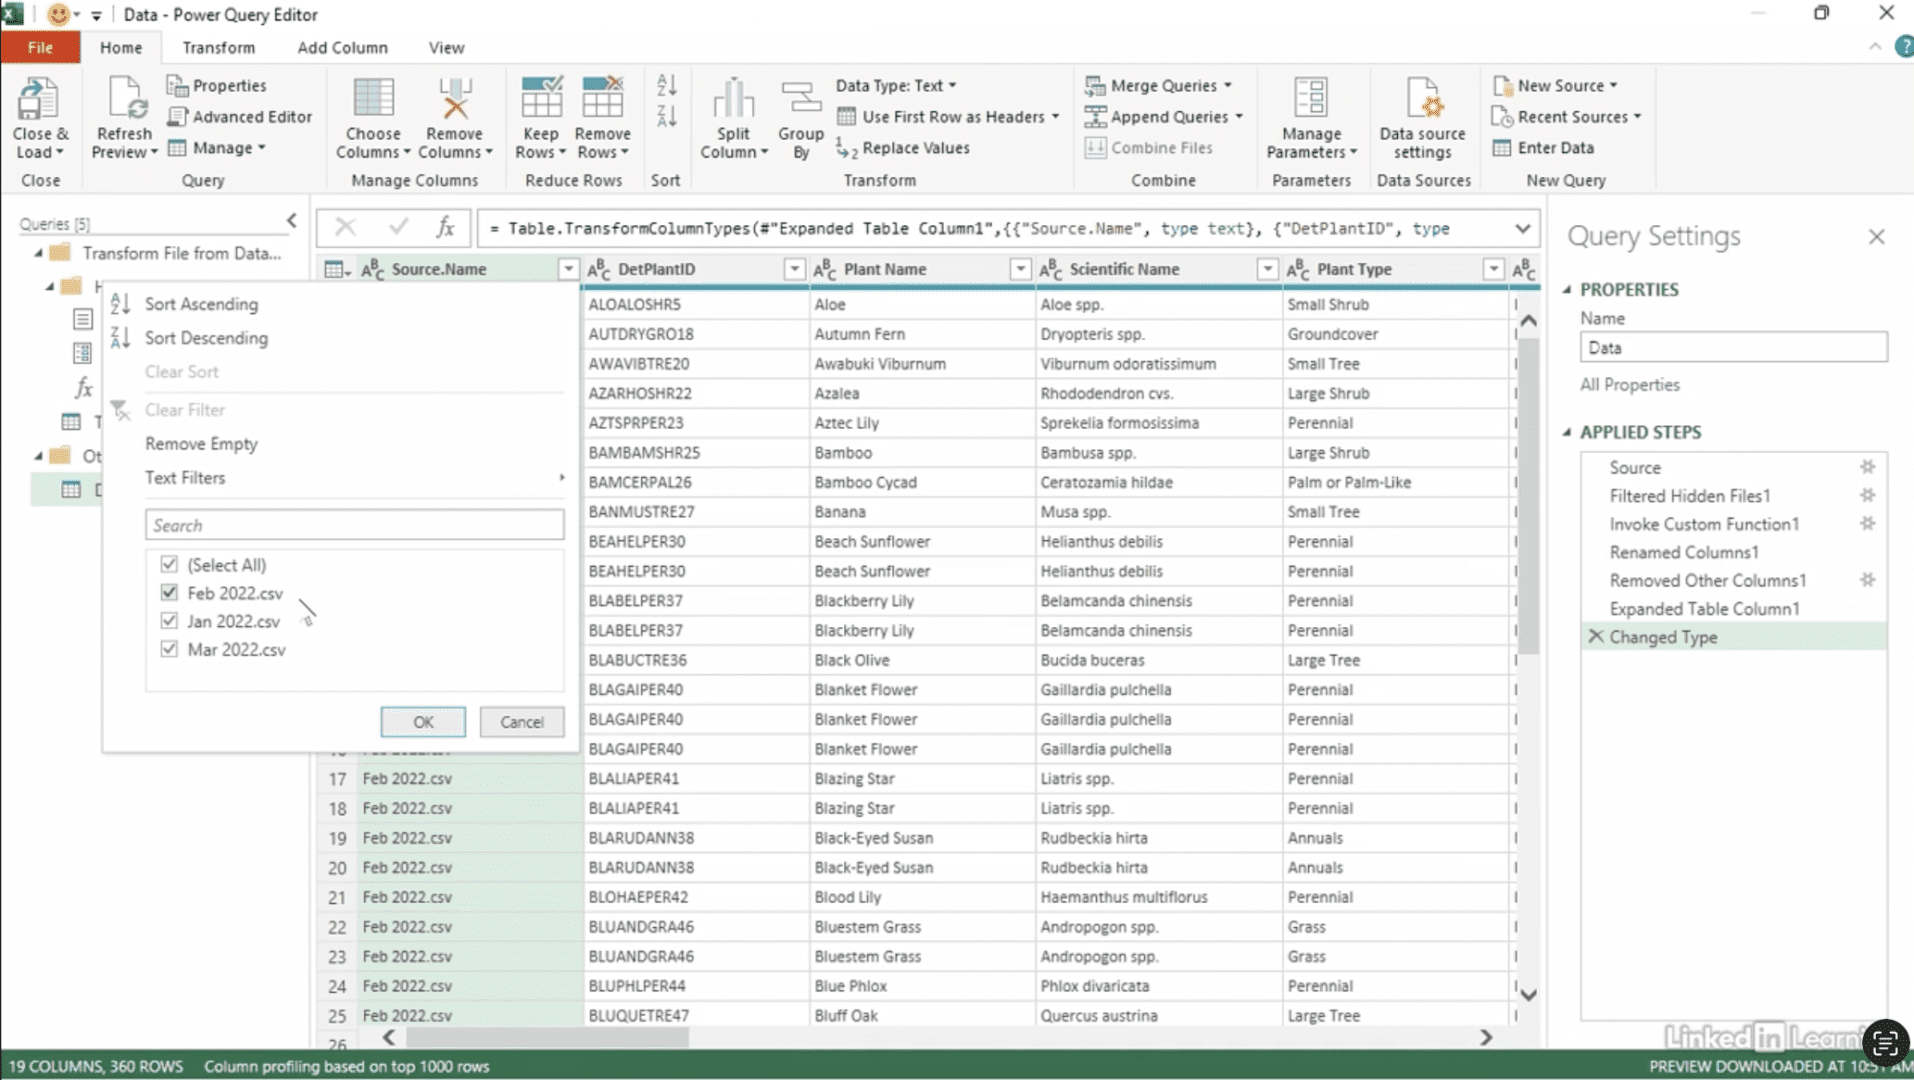Click the Choose Columns icon
This screenshot has height=1080, width=1914.
(373, 100)
